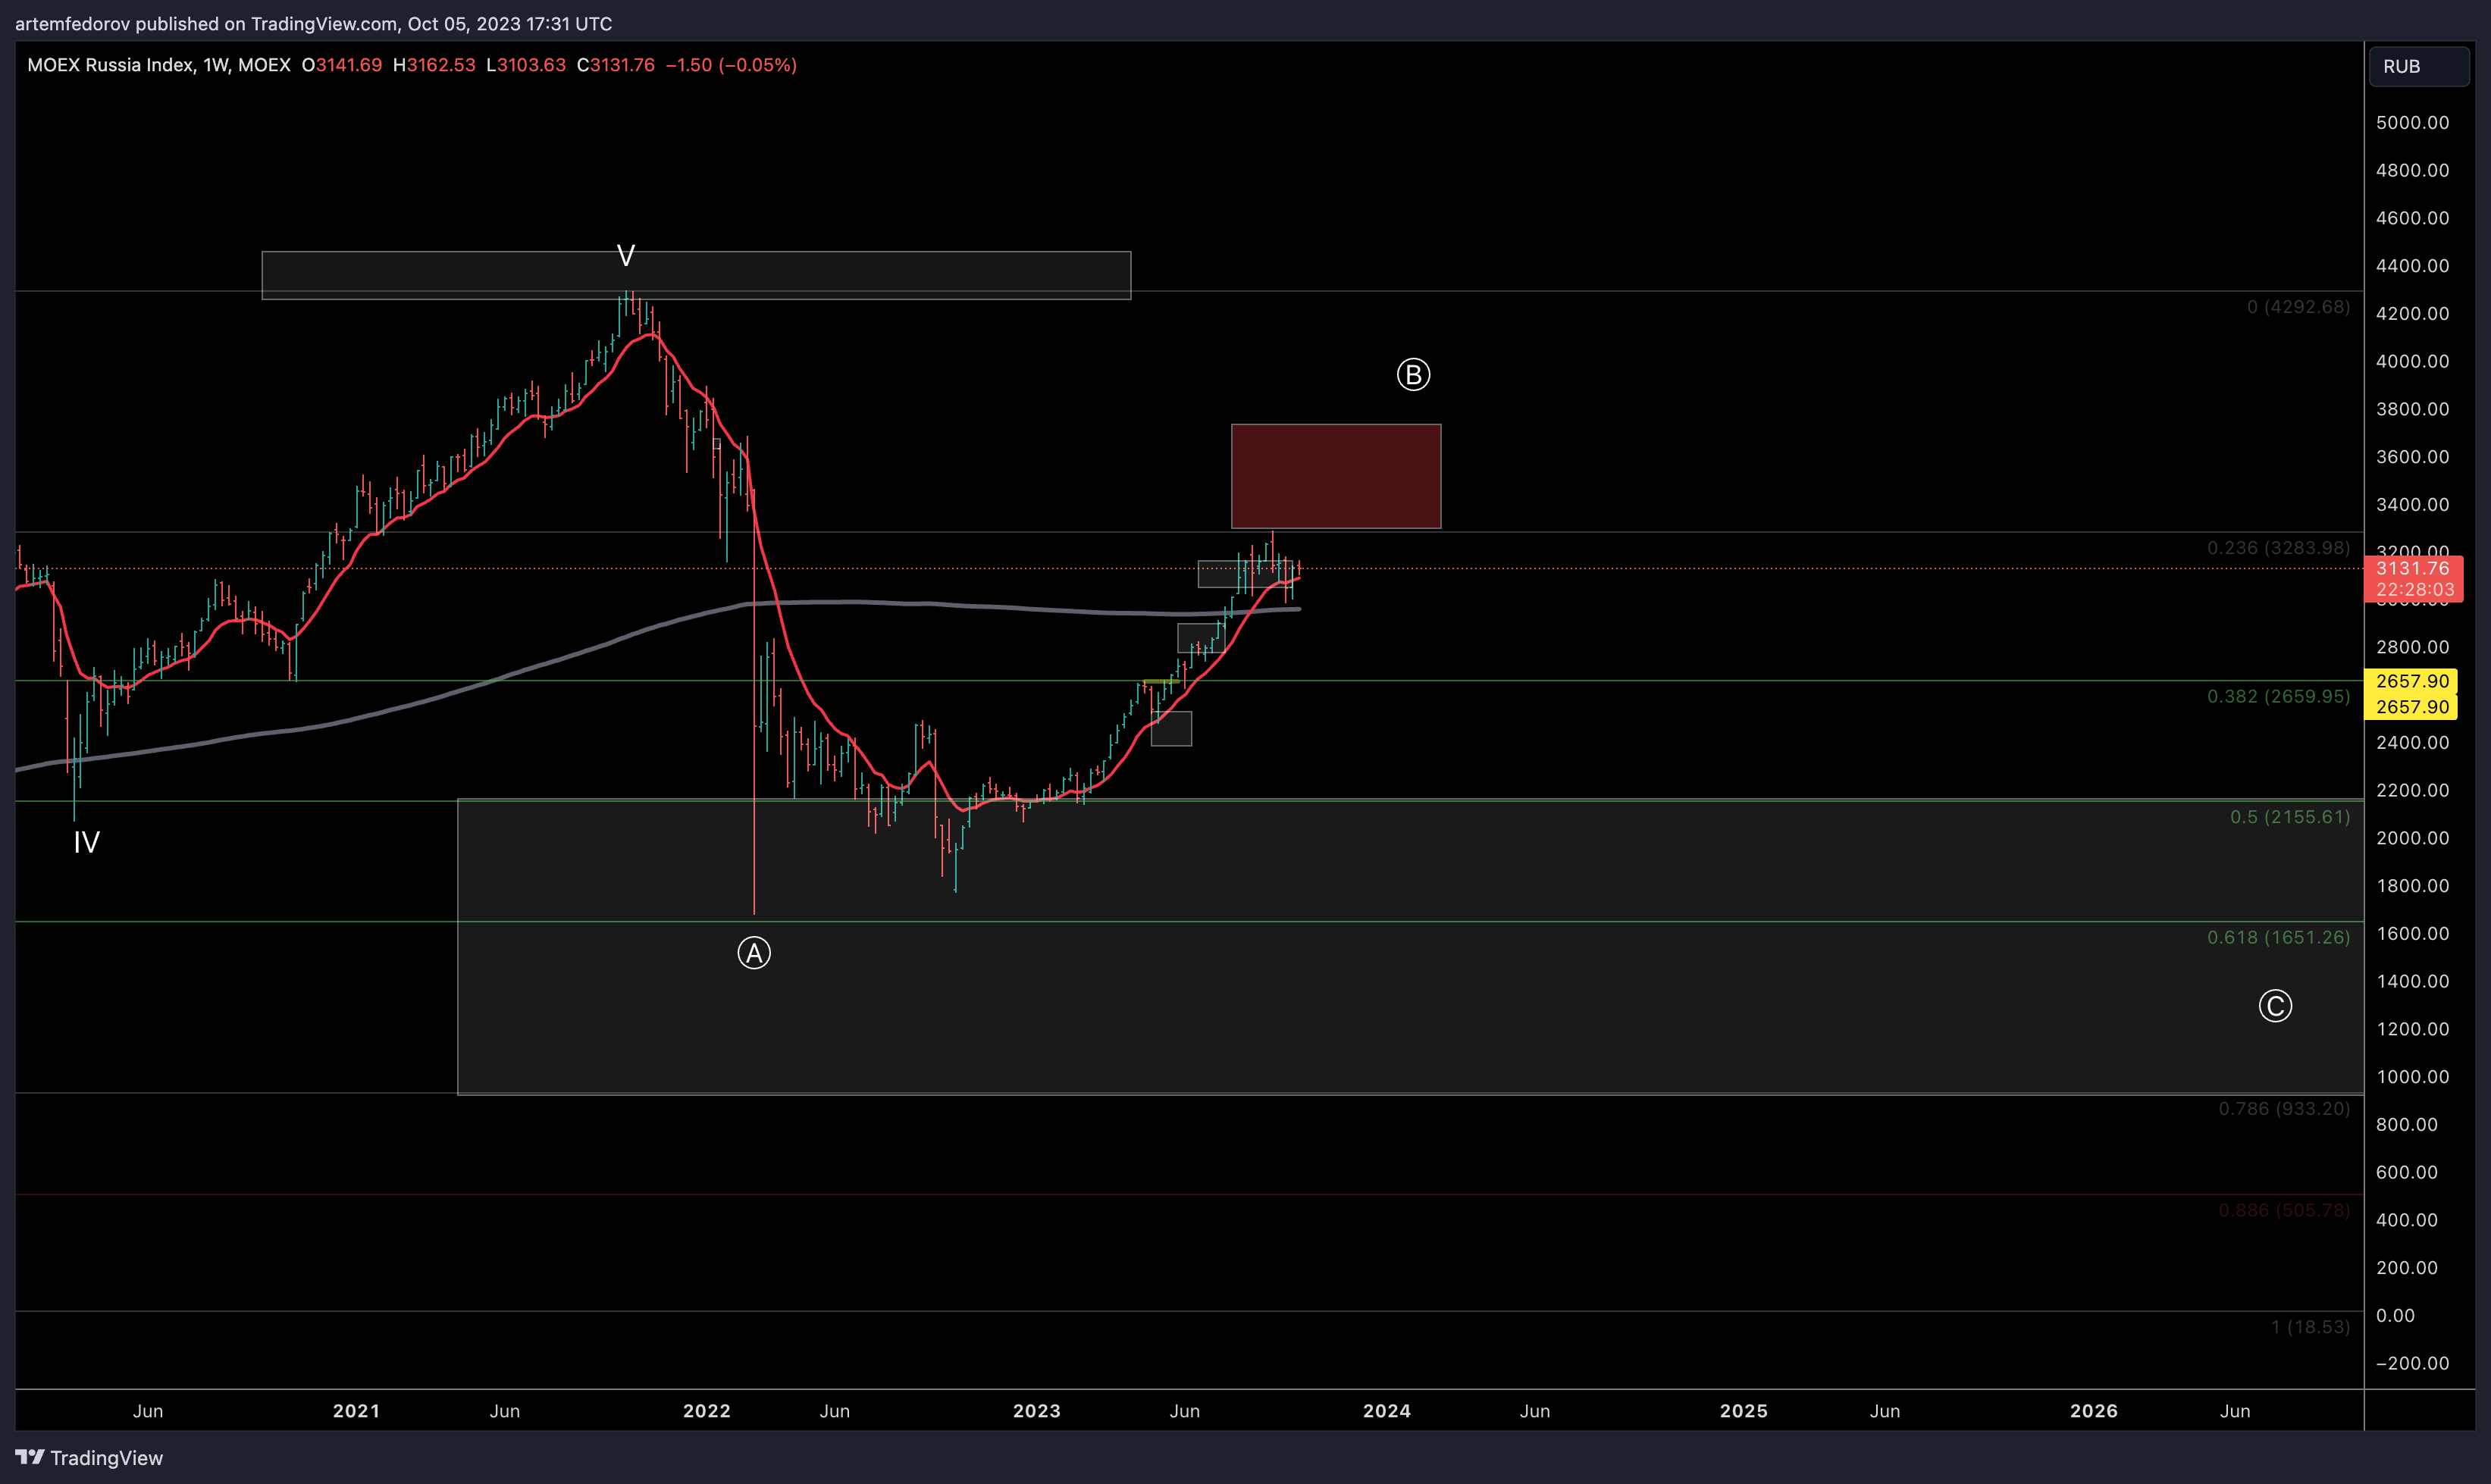2491x1484 pixels.
Task: Click the 1000.00 price scale label
Action: pos(2412,1077)
